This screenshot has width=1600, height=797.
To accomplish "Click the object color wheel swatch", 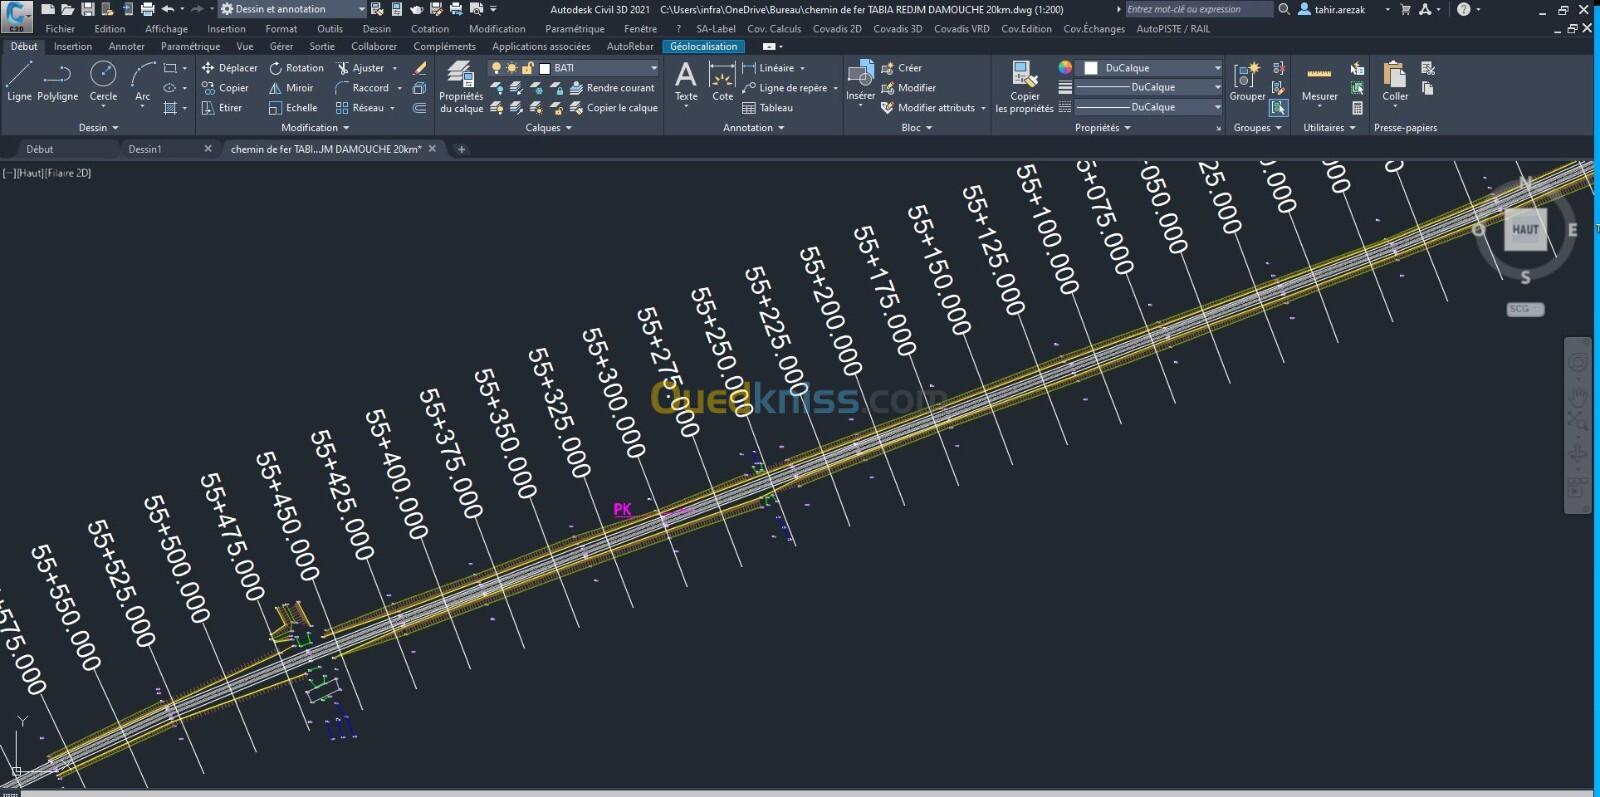I will (1065, 67).
